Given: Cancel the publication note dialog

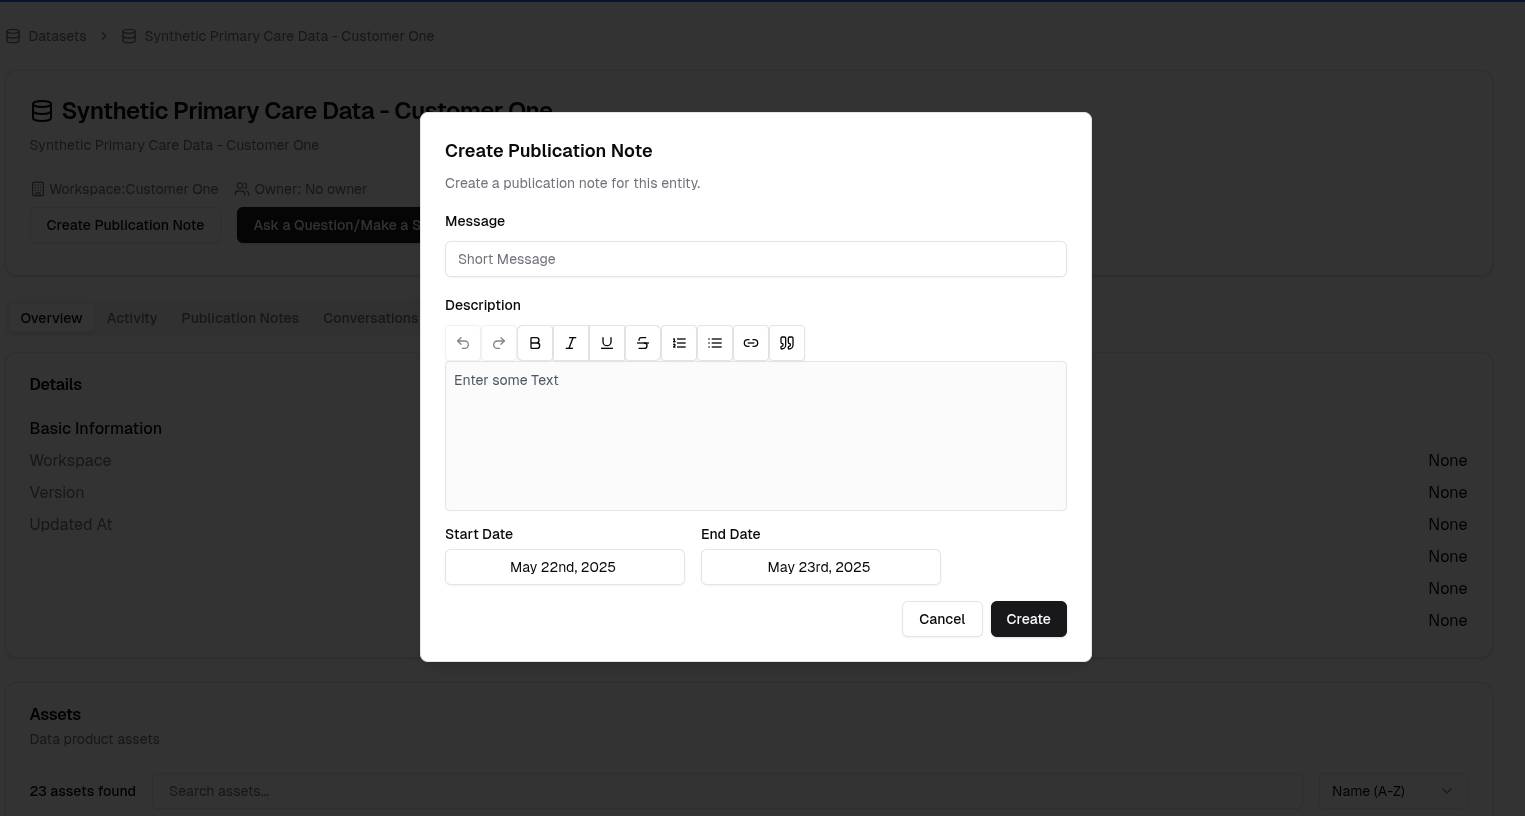Looking at the screenshot, I should 942,619.
